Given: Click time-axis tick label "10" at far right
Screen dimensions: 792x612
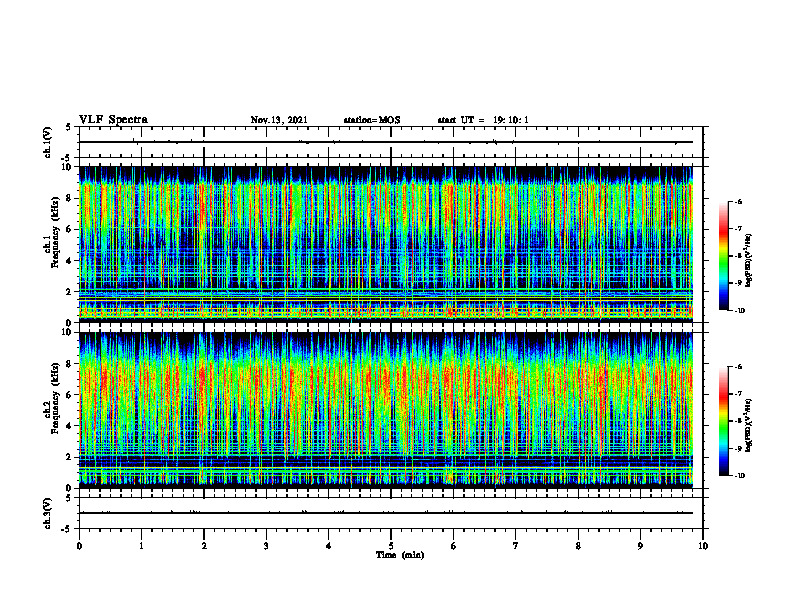Looking at the screenshot, I should click(x=703, y=546).
